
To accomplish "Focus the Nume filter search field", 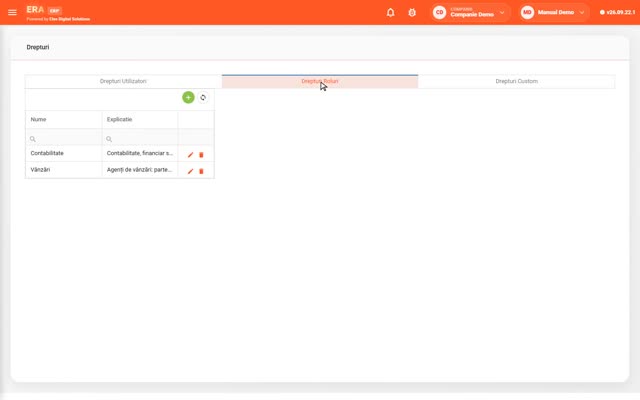I will (x=64, y=139).
